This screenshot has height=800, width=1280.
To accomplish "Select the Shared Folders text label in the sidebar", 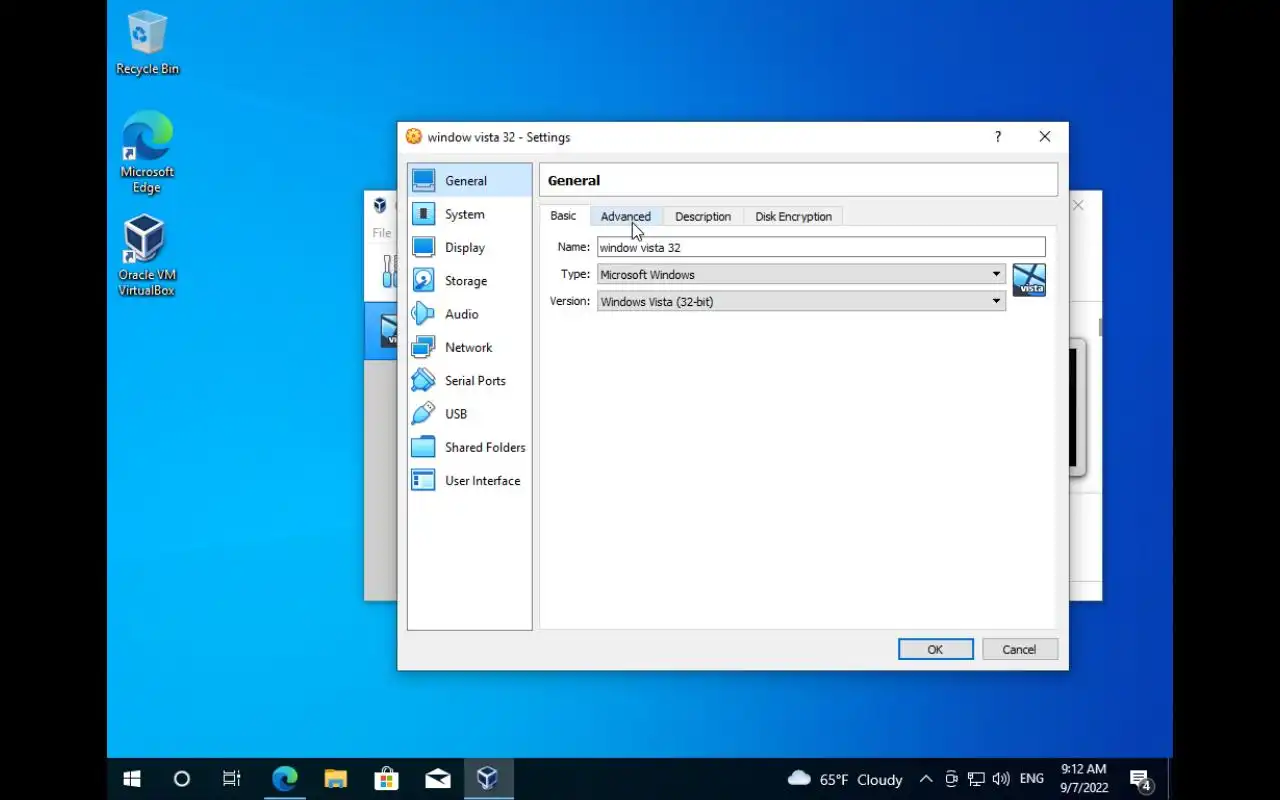I will (x=485, y=447).
